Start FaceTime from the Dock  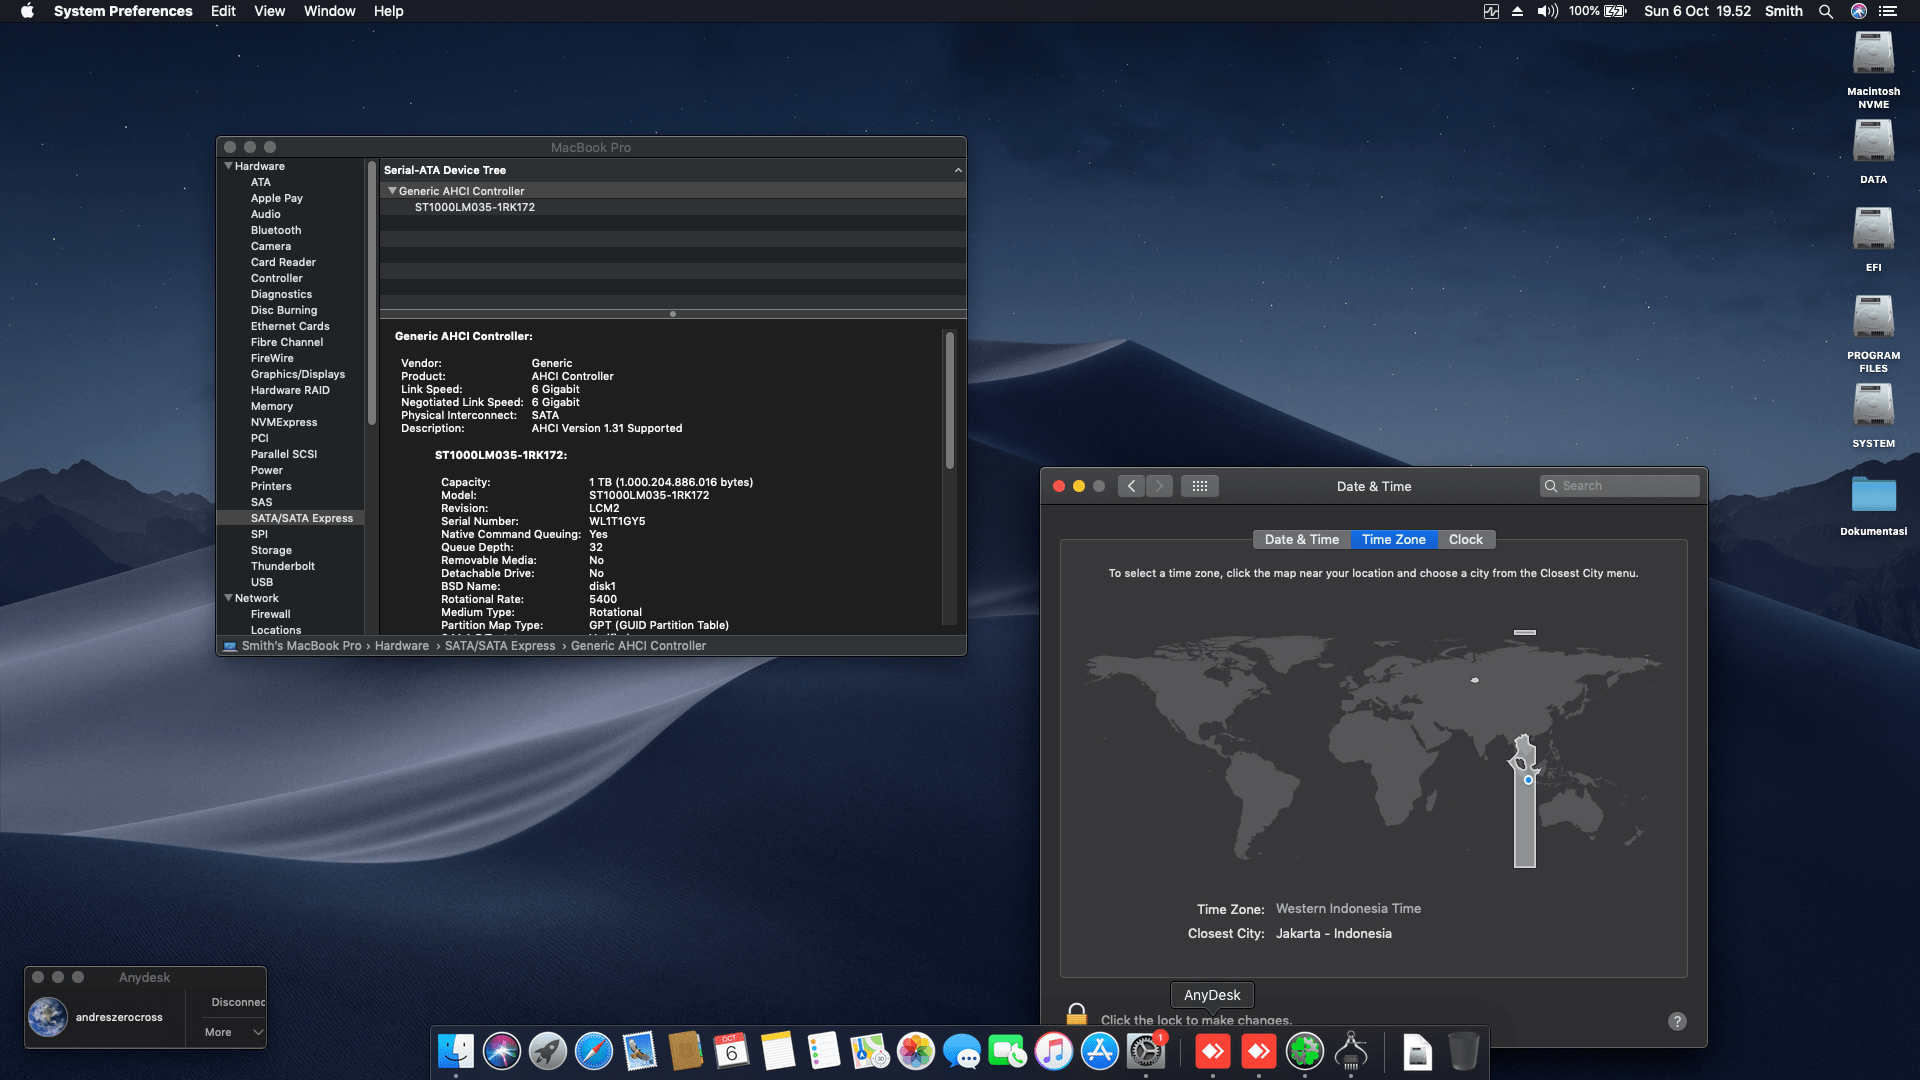click(1008, 1052)
